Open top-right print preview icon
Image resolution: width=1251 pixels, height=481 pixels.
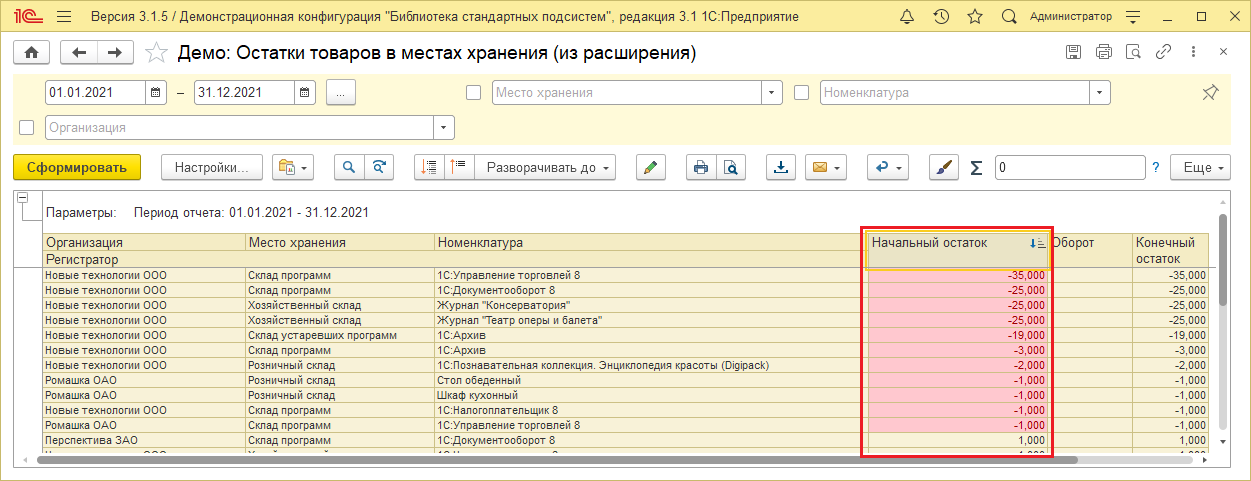tap(1134, 52)
